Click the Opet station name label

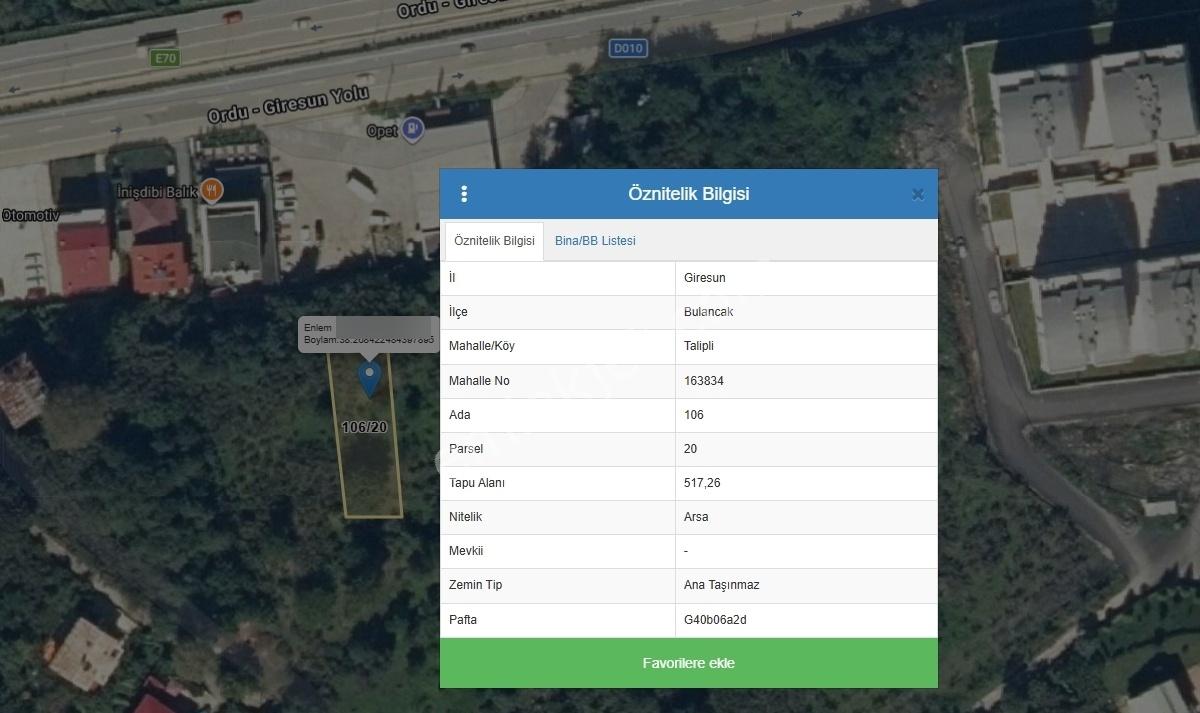[x=381, y=131]
